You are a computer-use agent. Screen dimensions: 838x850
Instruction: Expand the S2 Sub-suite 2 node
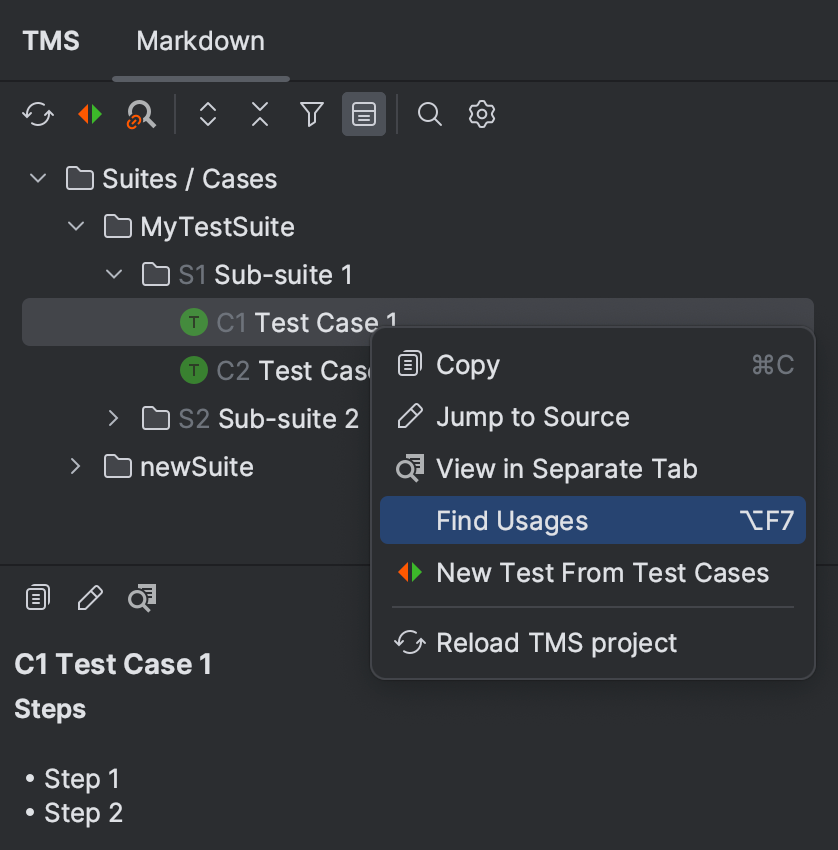point(113,419)
